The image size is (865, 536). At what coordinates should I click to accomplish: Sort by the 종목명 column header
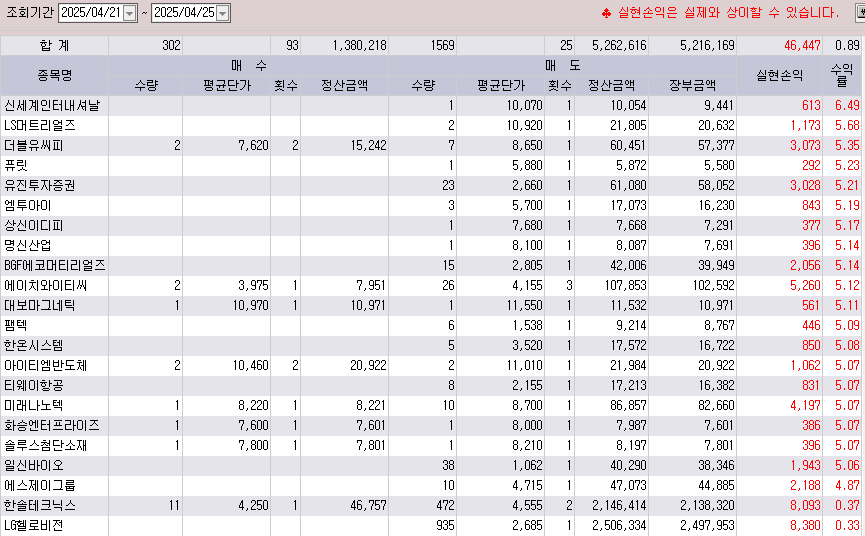pos(55,75)
